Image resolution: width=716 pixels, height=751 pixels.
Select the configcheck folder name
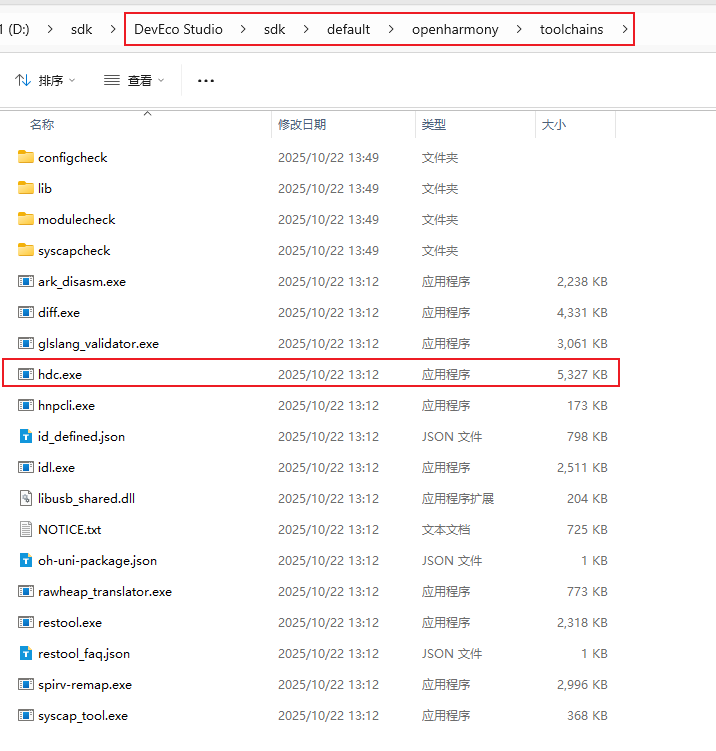[73, 158]
